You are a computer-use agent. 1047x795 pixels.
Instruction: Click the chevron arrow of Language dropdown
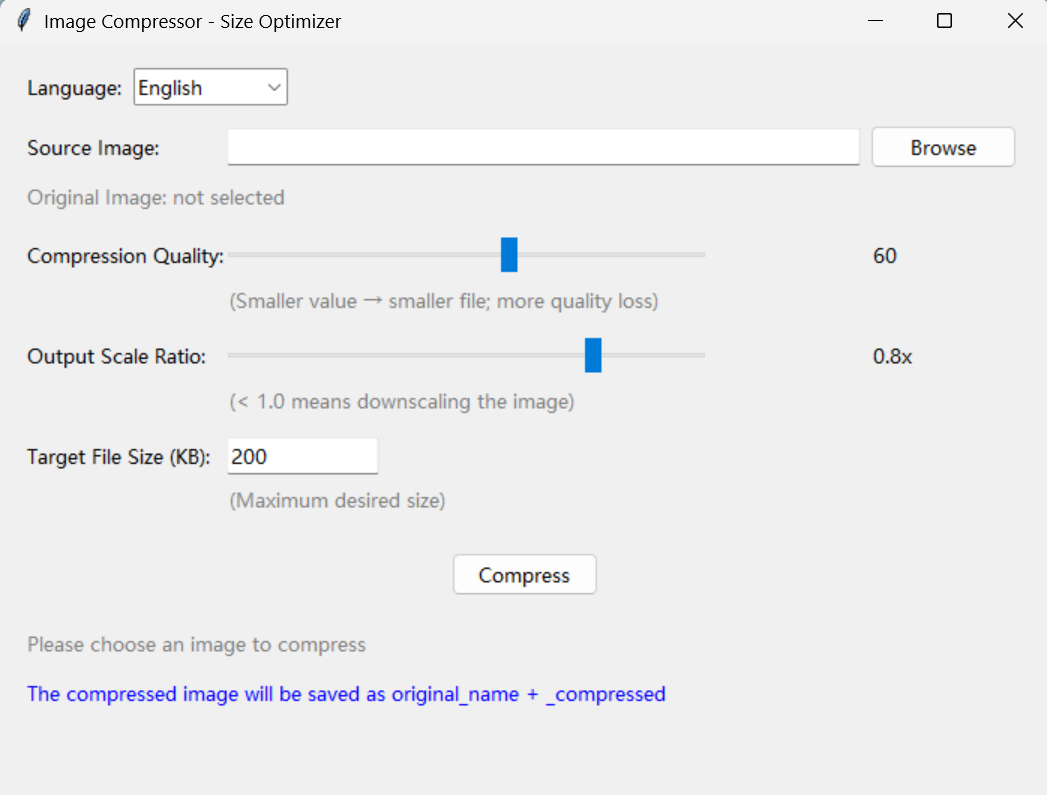point(274,88)
